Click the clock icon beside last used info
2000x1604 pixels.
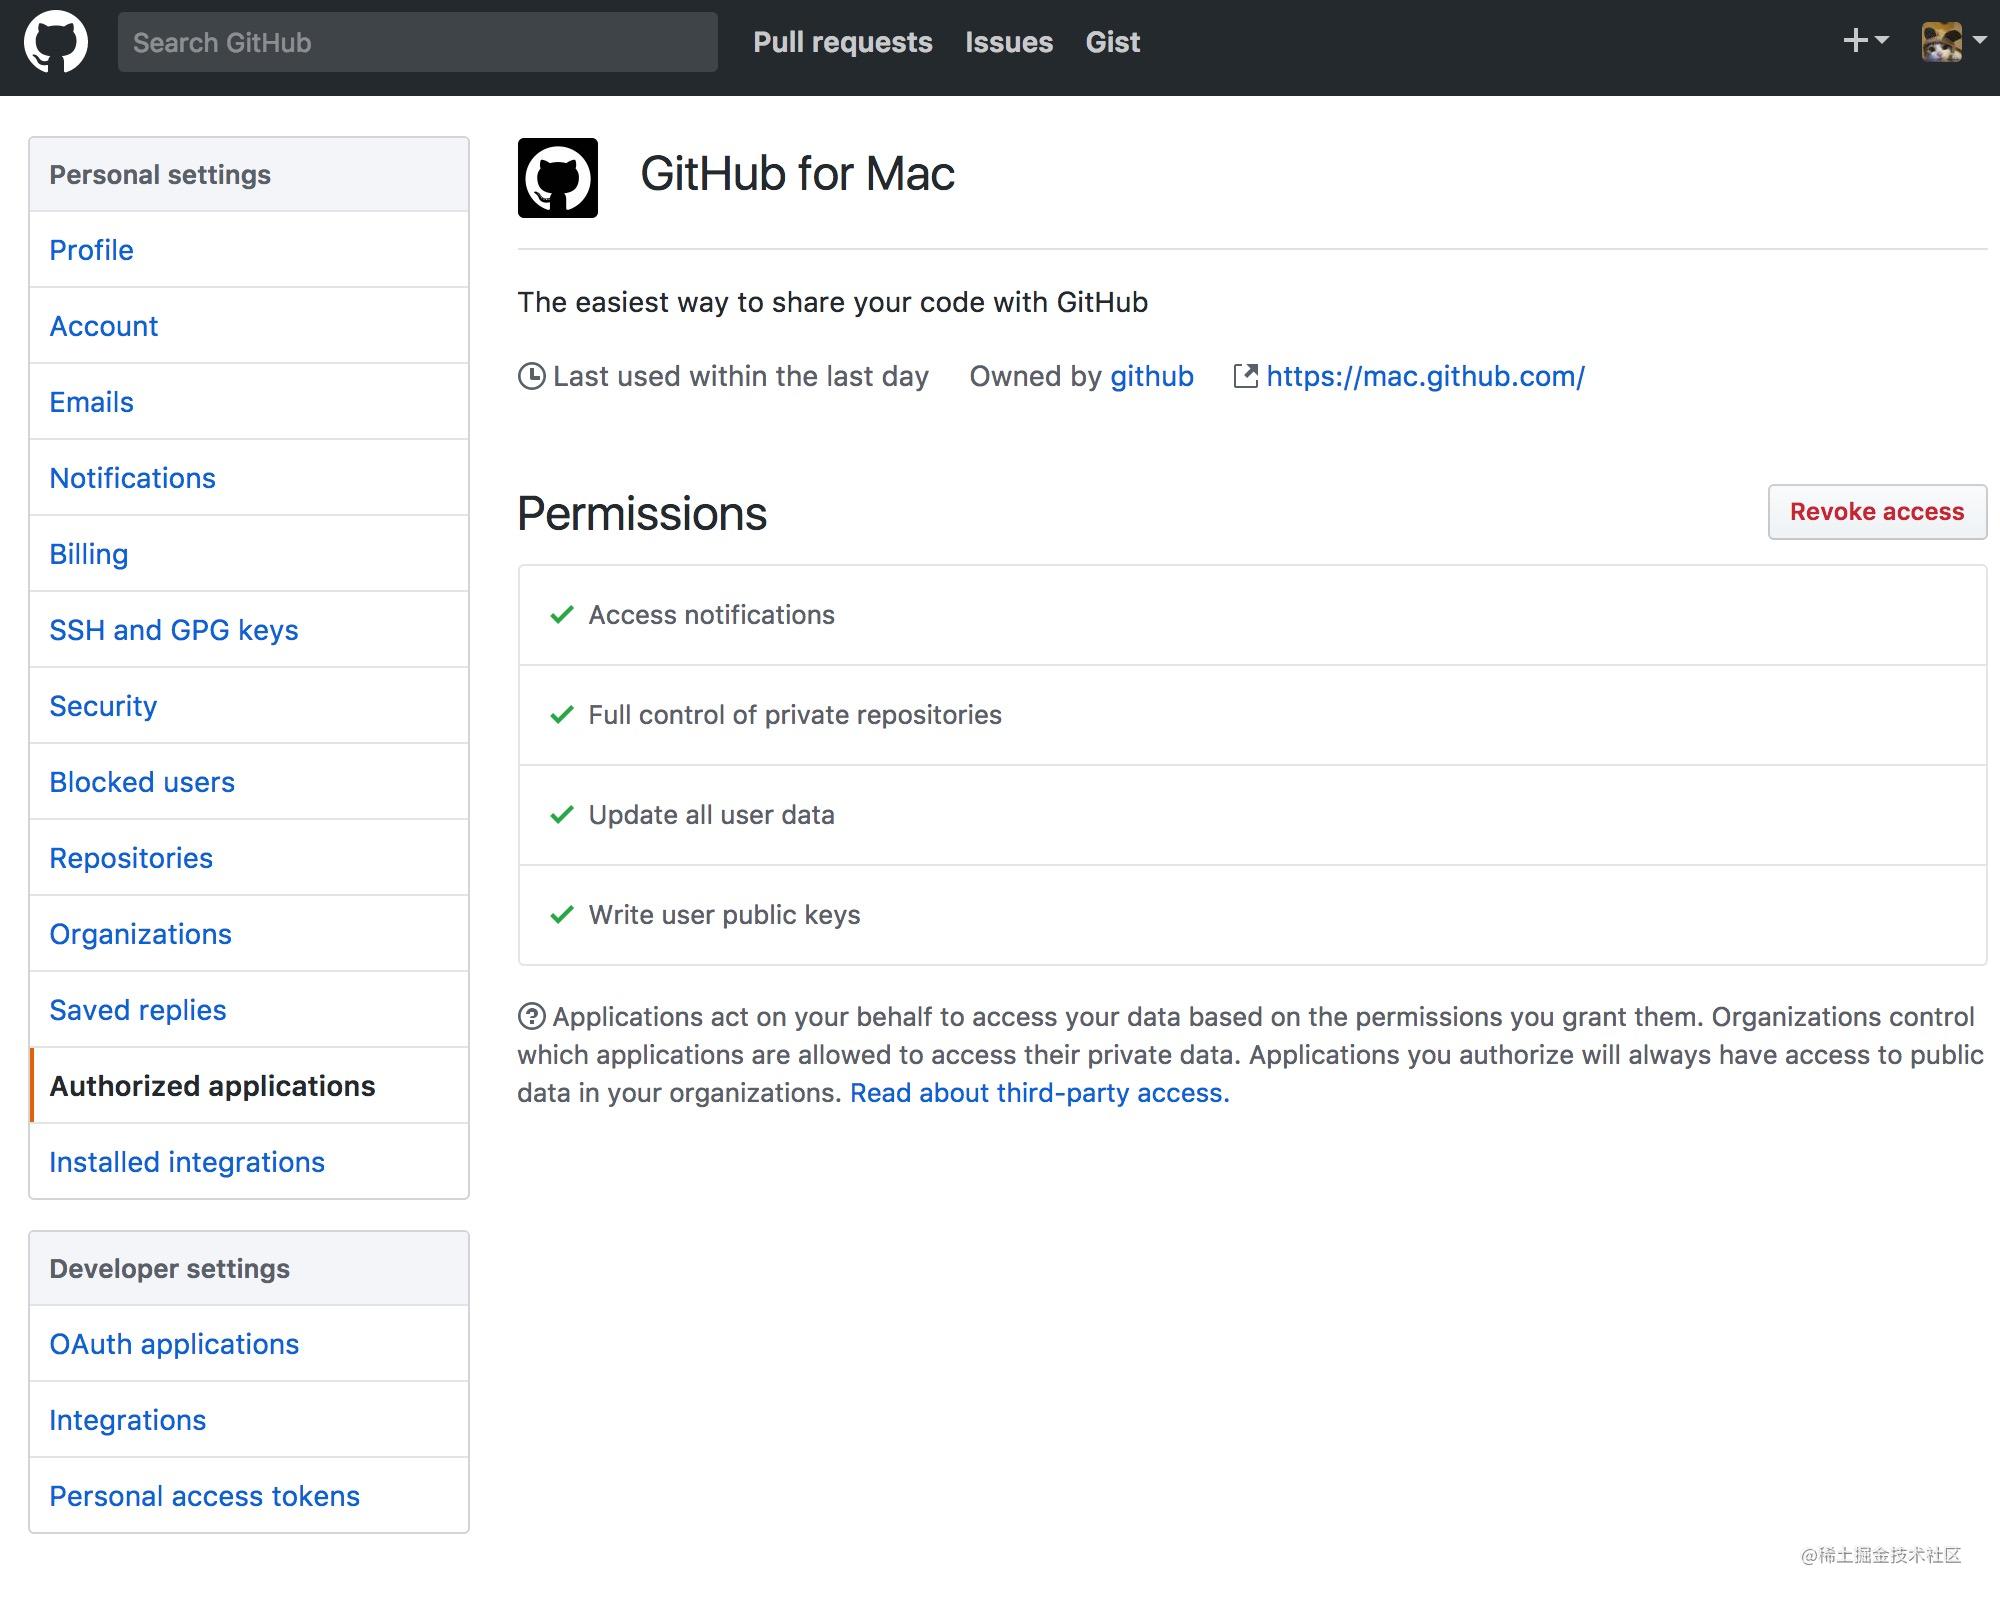[531, 376]
